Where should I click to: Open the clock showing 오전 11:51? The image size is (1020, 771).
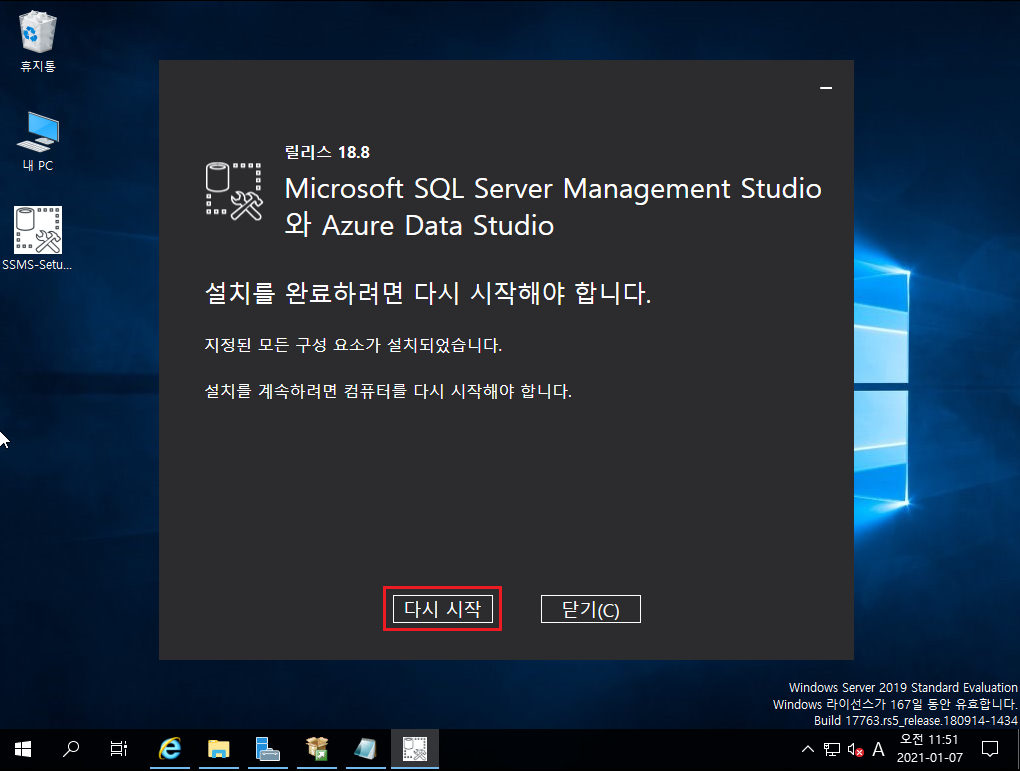930,749
